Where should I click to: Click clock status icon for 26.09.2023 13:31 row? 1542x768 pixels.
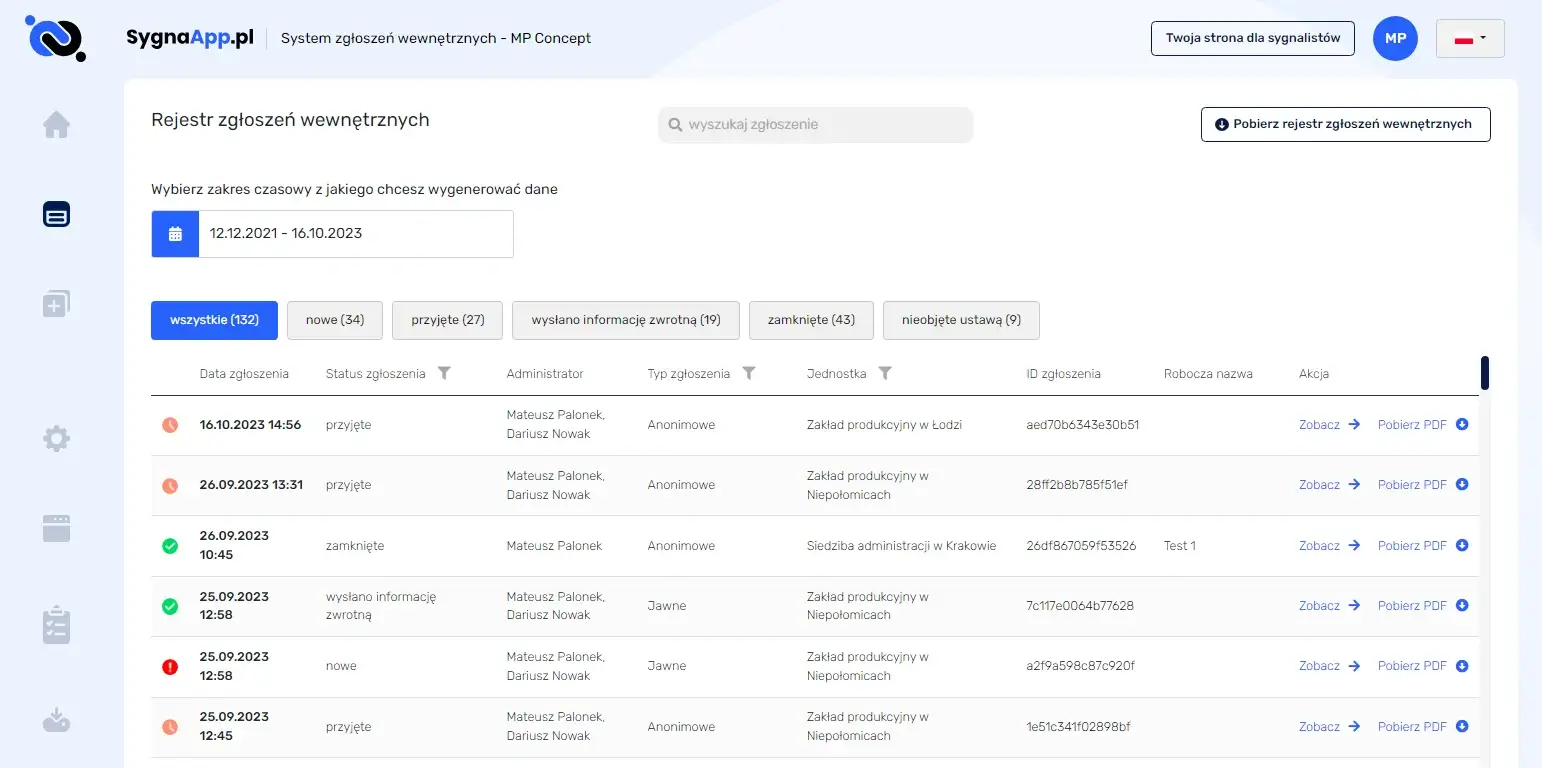coord(170,485)
